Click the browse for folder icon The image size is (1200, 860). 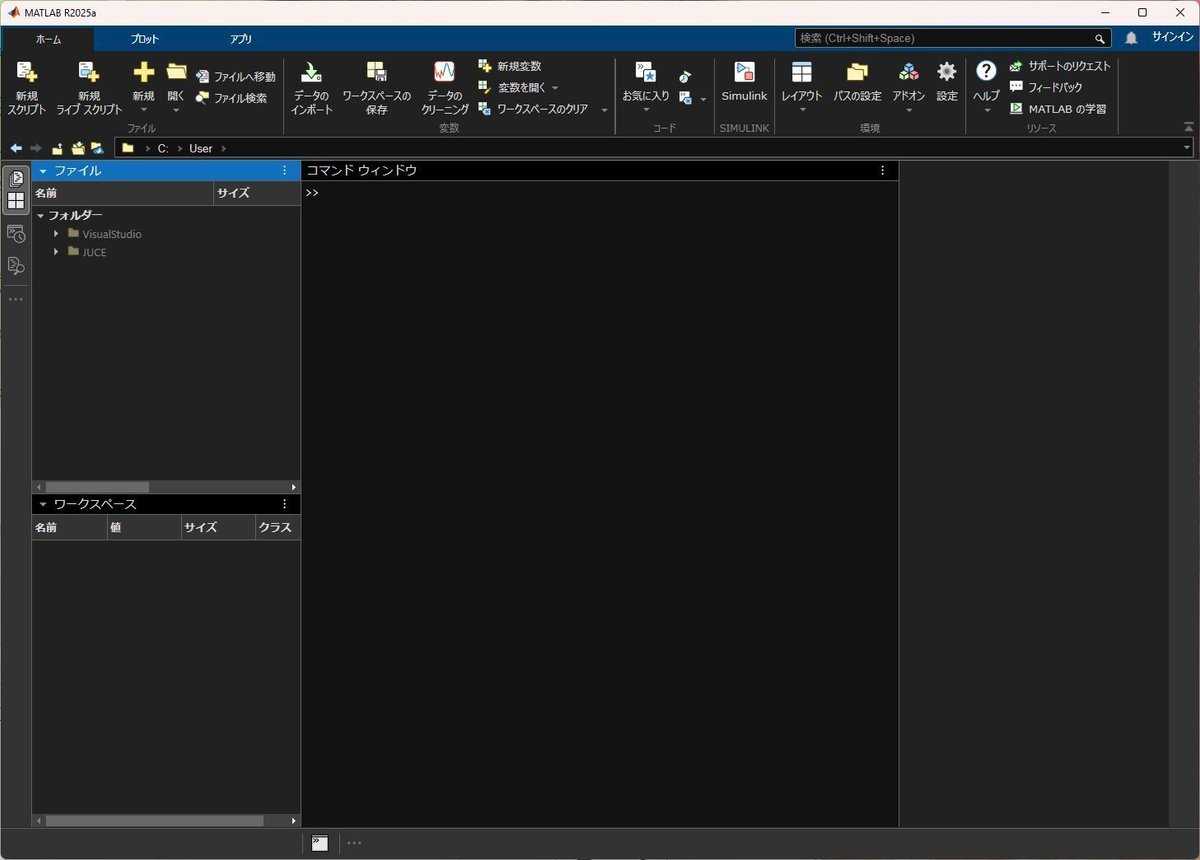[78, 148]
